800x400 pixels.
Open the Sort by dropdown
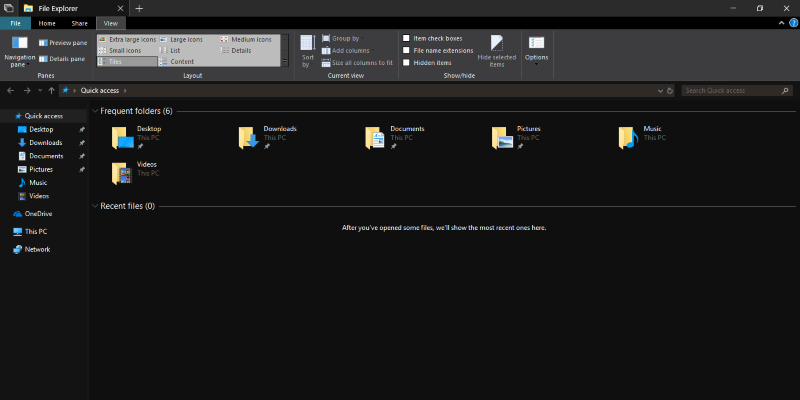click(x=308, y=50)
